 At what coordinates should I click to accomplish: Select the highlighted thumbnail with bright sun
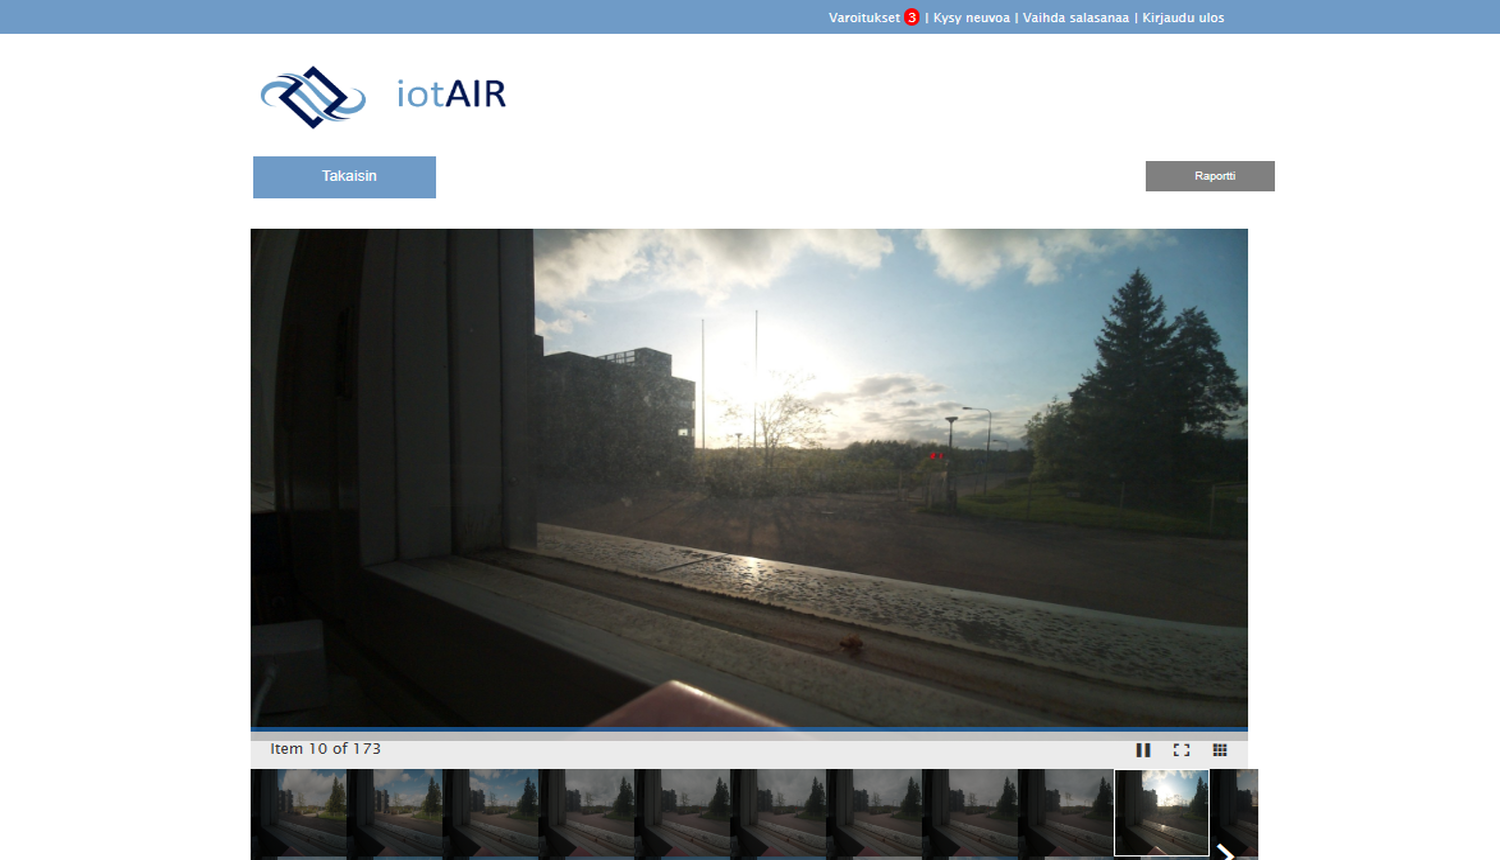(1161, 813)
